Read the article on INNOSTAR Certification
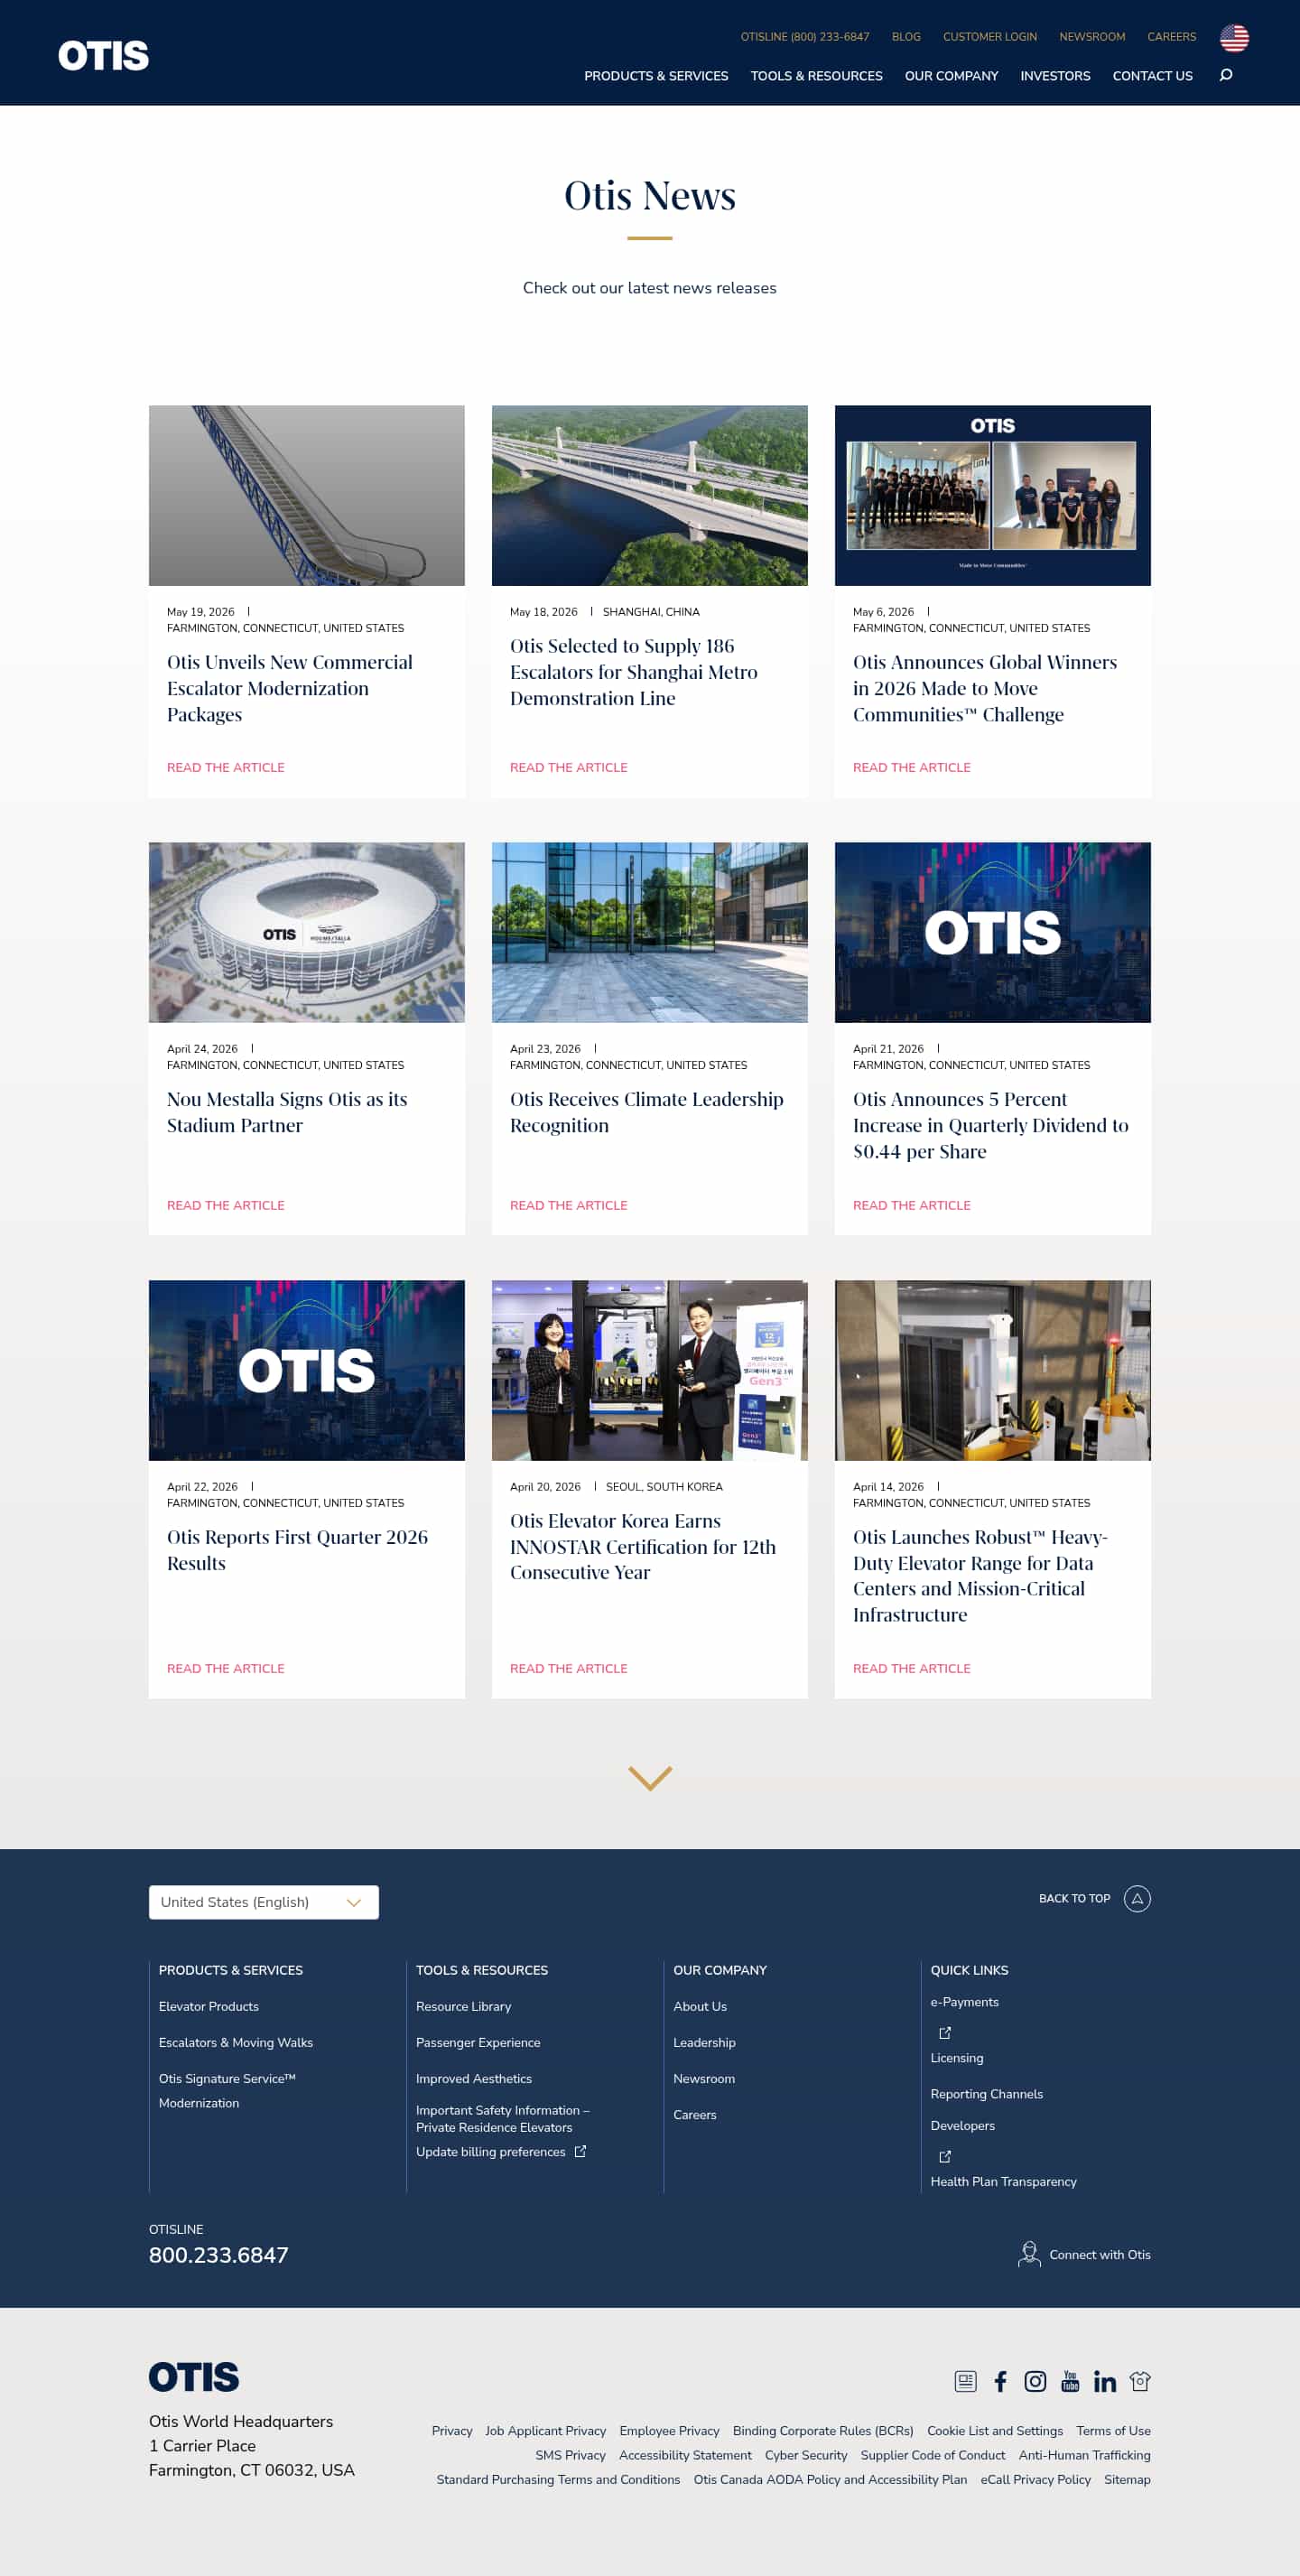 (x=569, y=1669)
